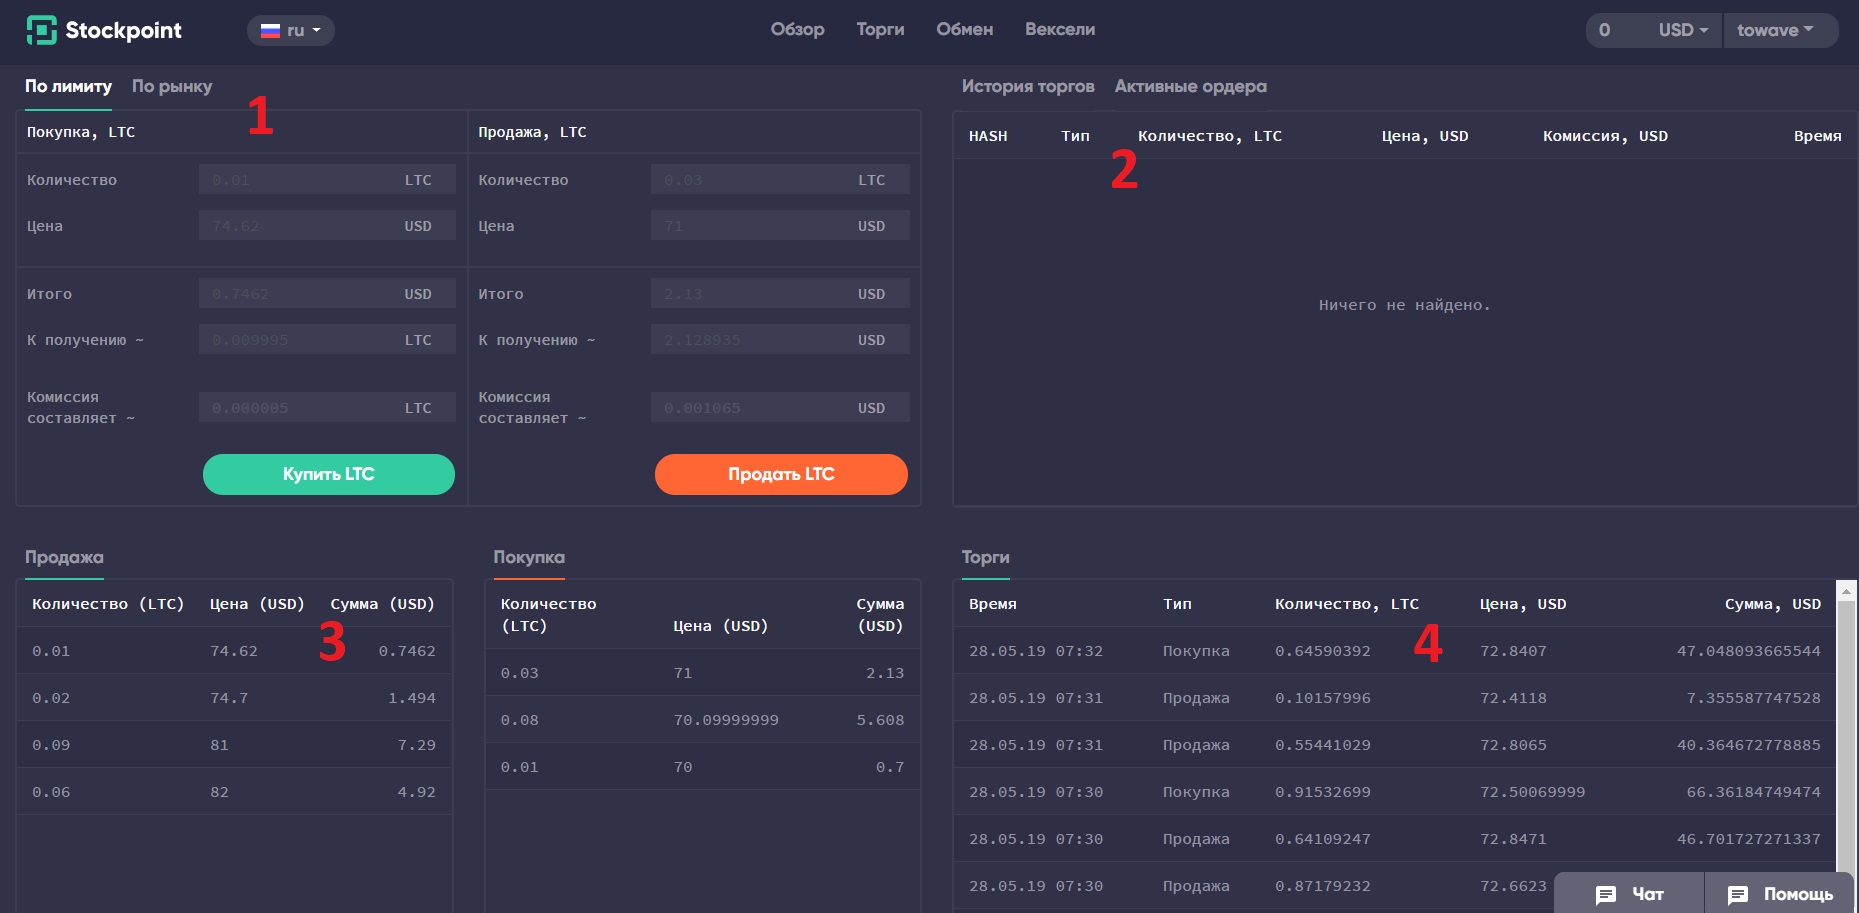Click the Комиссия, USD column header
The image size is (1859, 913).
[1605, 136]
